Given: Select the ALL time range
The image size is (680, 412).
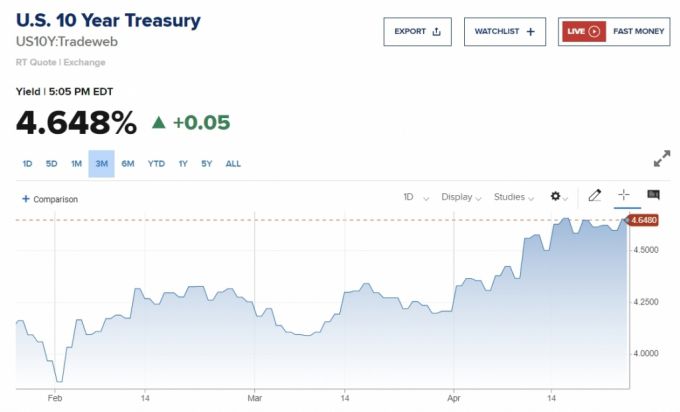Looking at the screenshot, I should [x=233, y=164].
